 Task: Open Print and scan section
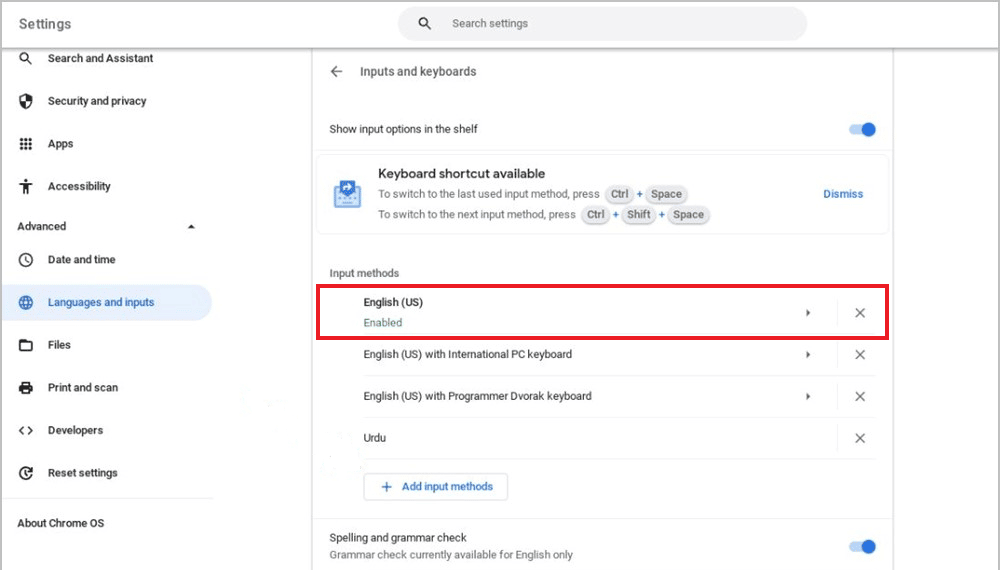click(x=83, y=388)
